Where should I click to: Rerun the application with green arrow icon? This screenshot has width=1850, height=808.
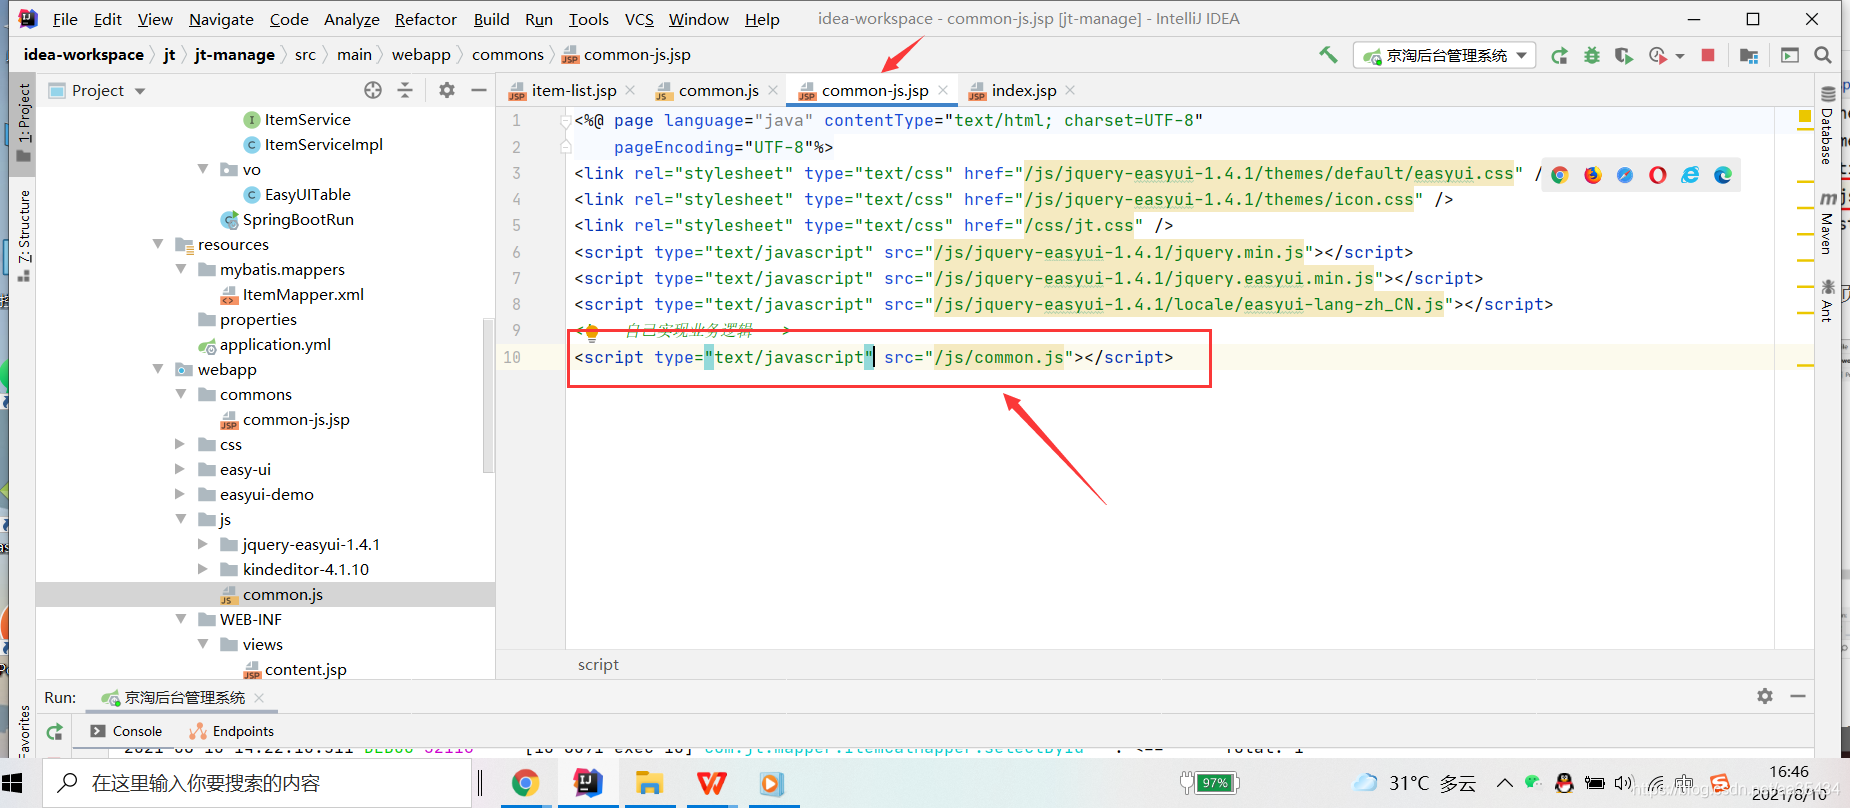pyautogui.click(x=1559, y=56)
